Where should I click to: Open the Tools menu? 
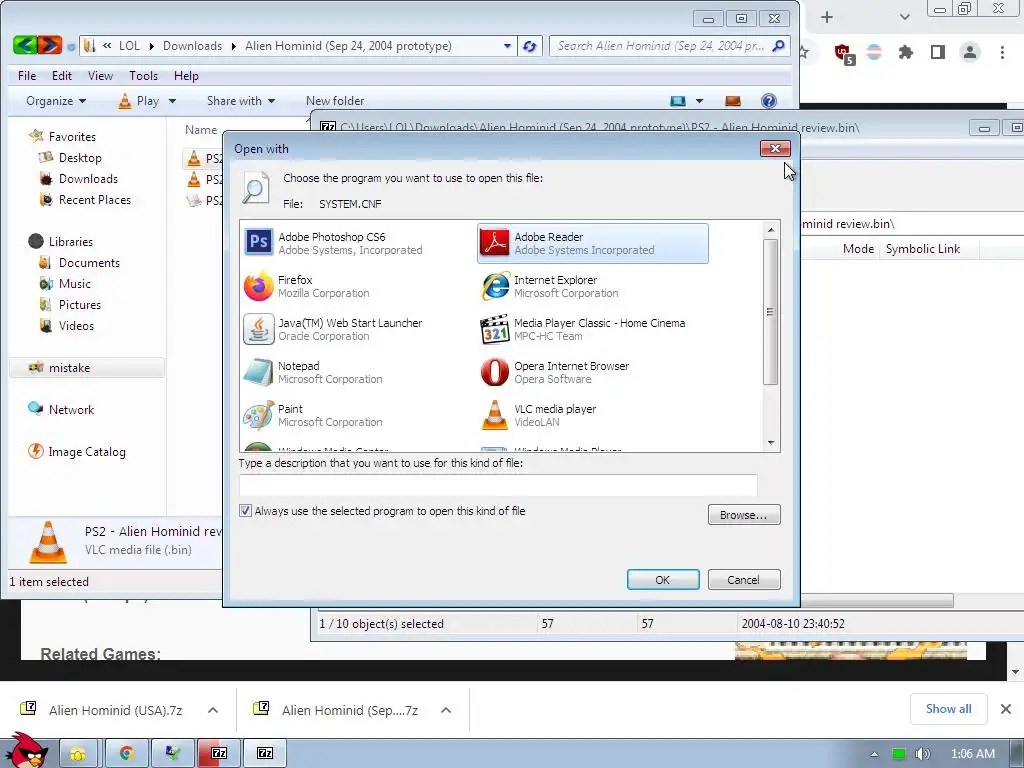(x=144, y=76)
